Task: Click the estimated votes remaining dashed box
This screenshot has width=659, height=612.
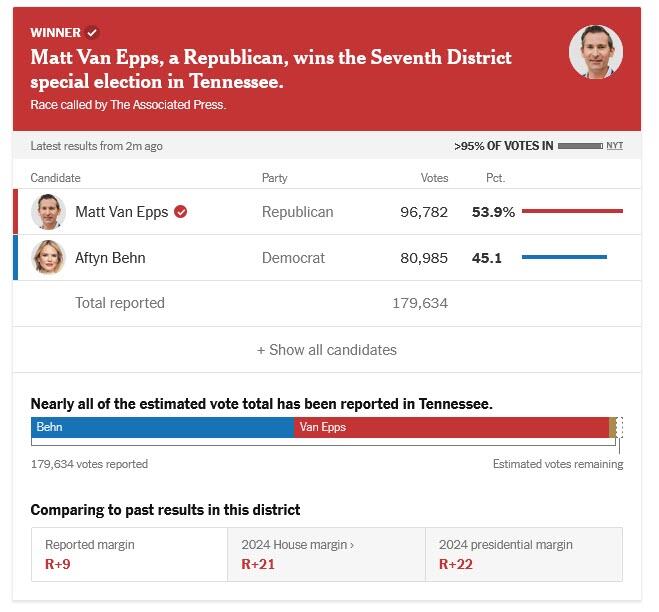Action: pos(620,428)
